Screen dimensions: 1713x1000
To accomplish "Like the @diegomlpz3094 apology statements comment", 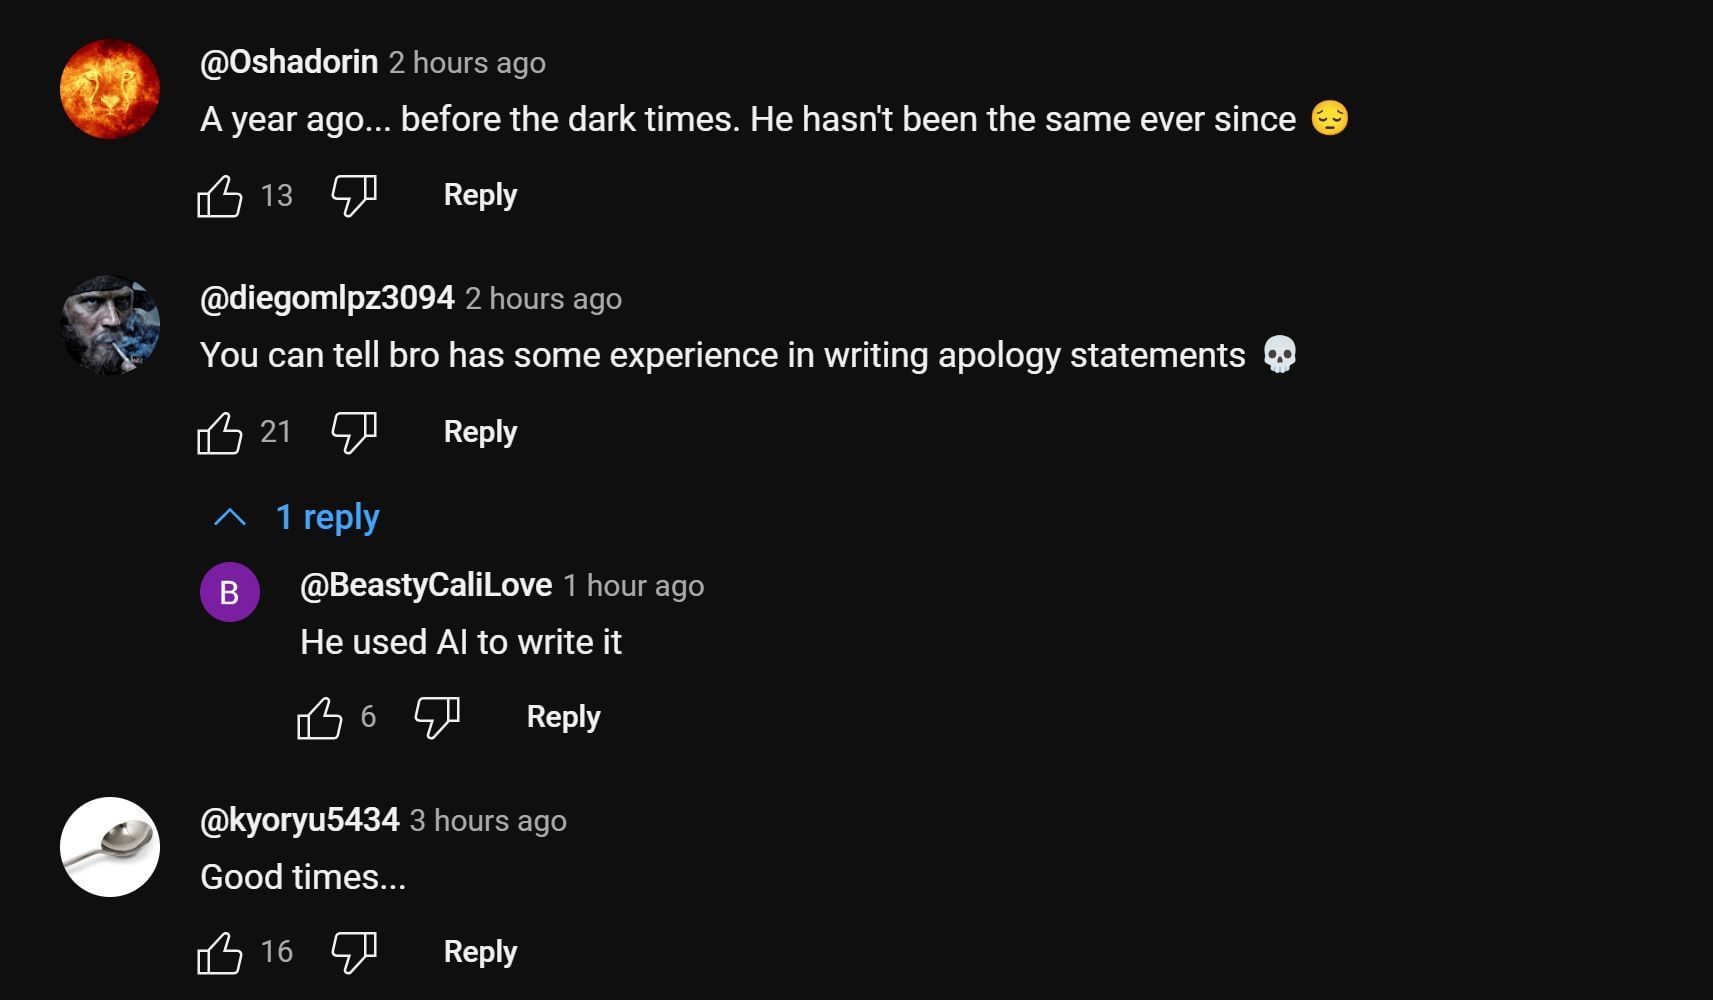I will 220,433.
